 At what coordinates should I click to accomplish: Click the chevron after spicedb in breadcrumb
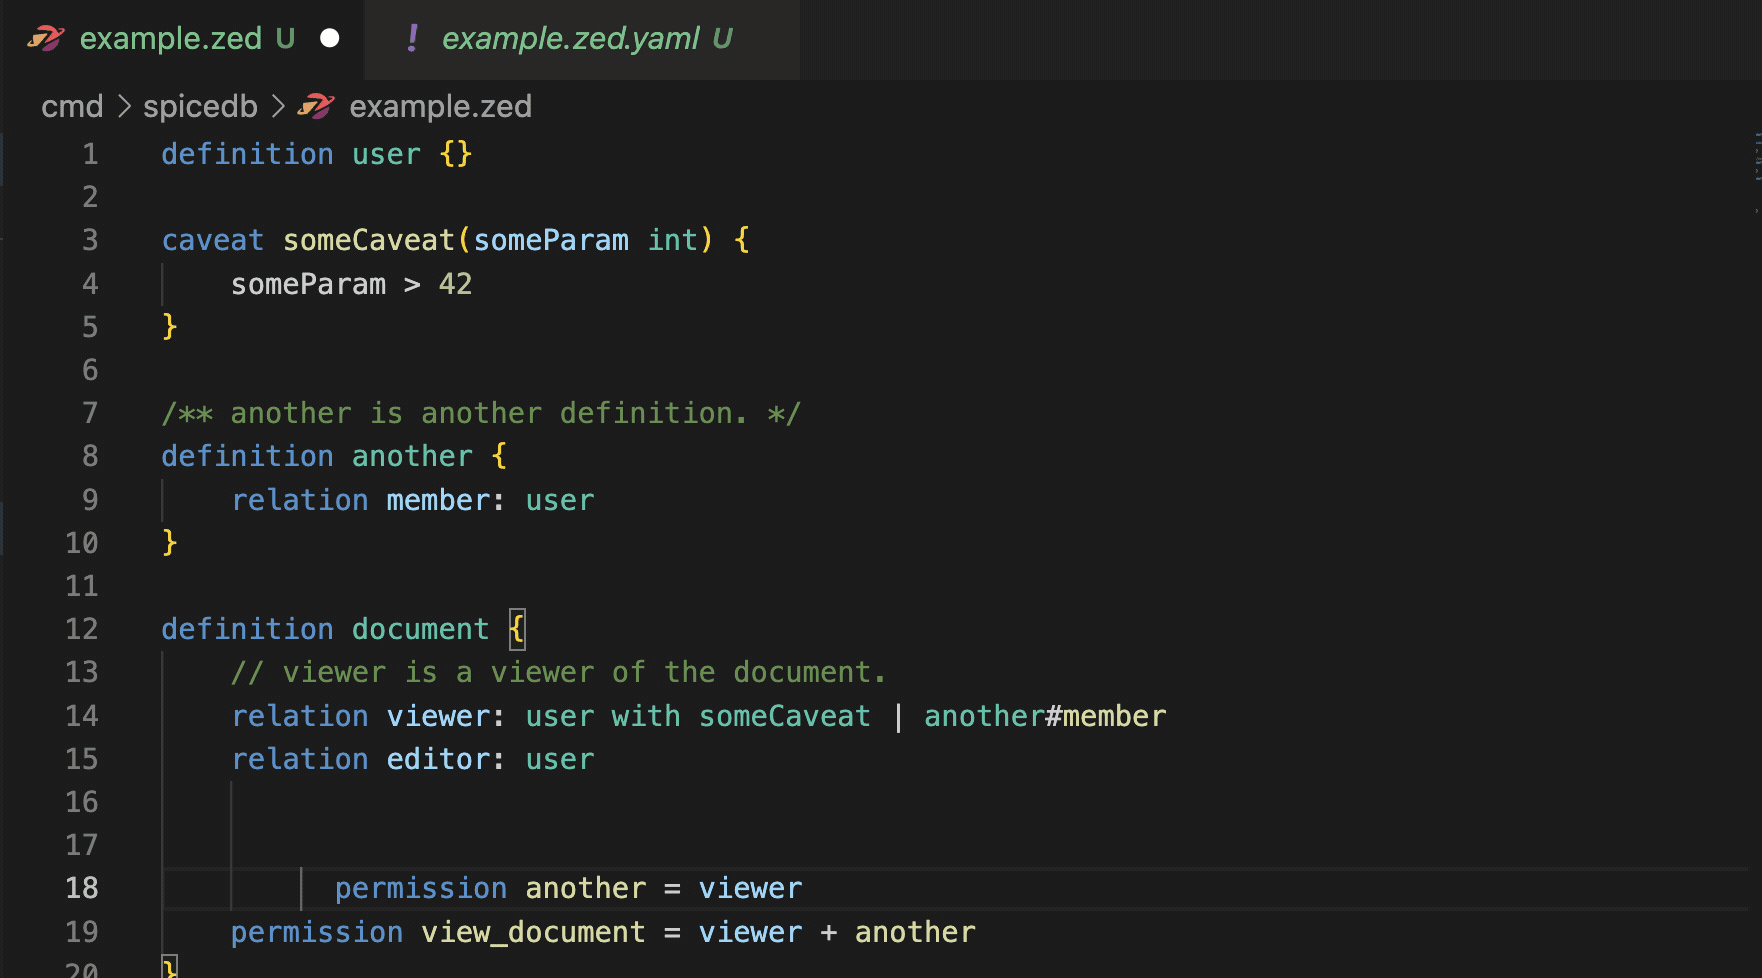tap(278, 106)
